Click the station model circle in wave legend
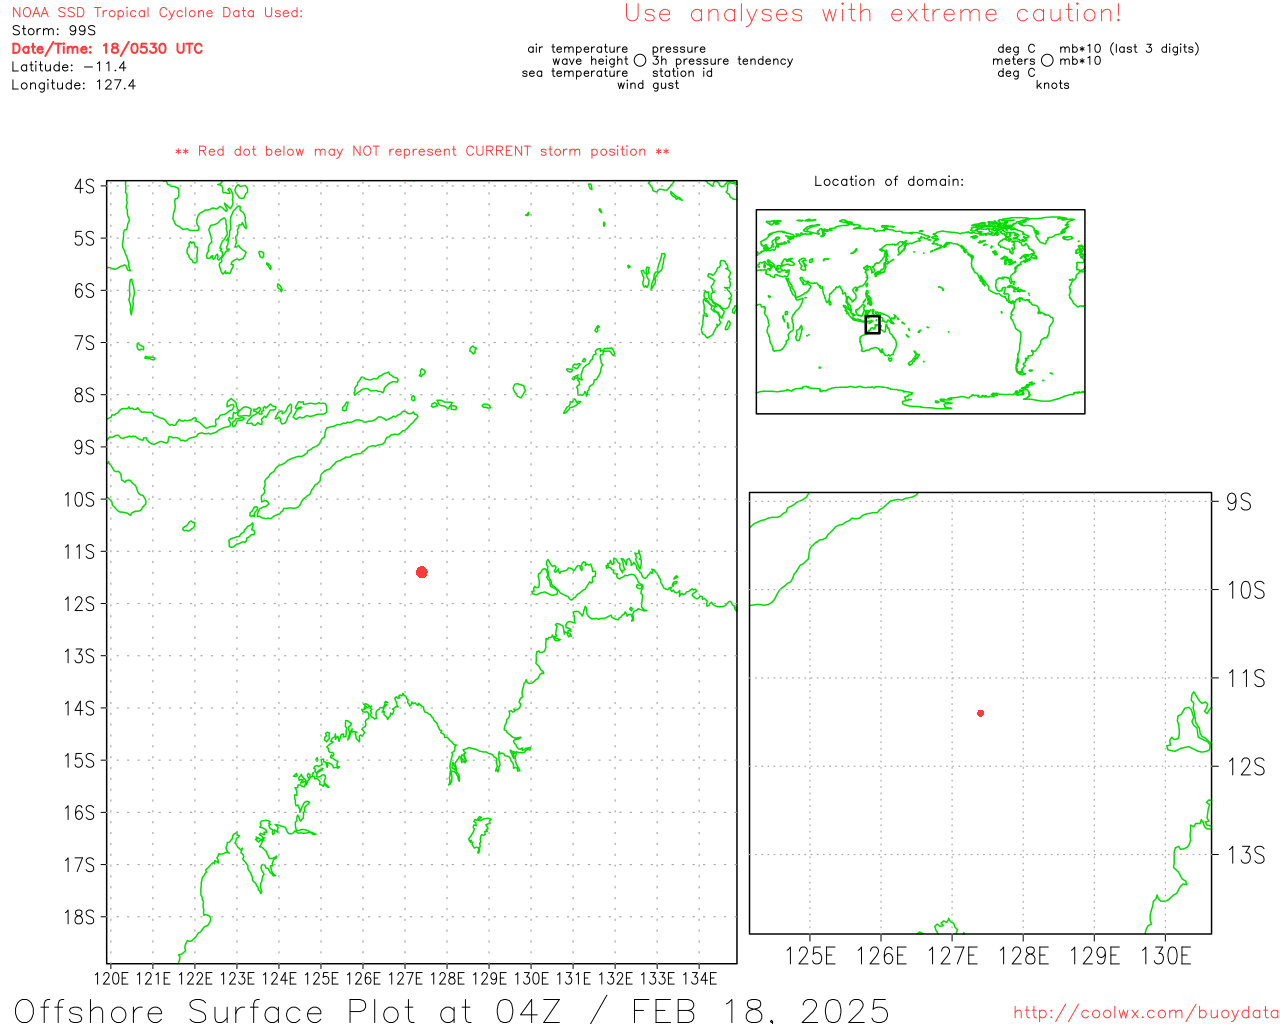The image size is (1280, 1024). [x=640, y=60]
